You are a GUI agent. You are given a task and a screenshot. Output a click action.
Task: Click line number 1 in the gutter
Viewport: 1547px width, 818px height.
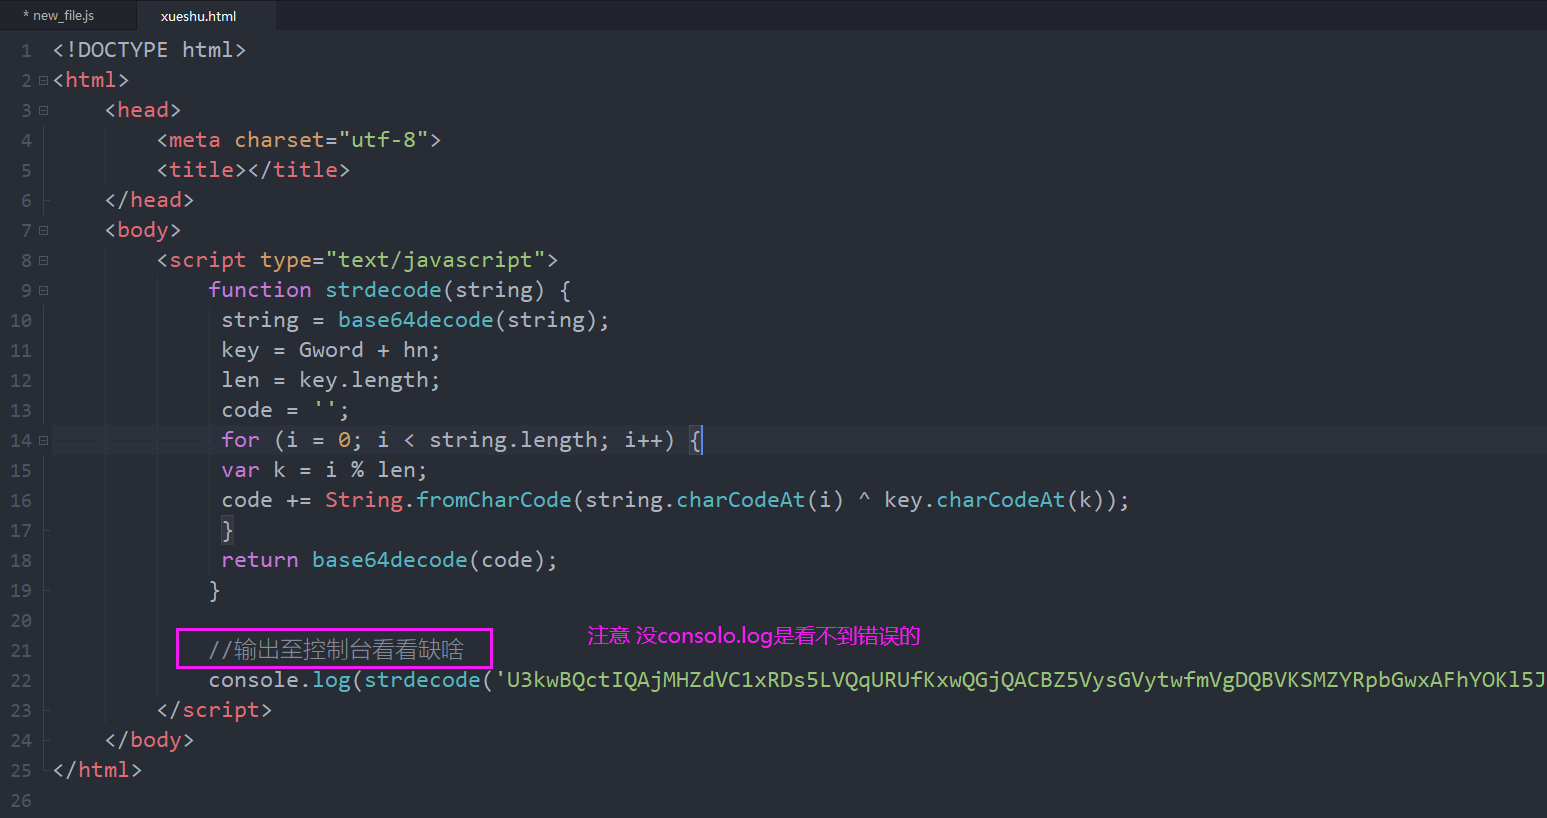click(x=26, y=51)
